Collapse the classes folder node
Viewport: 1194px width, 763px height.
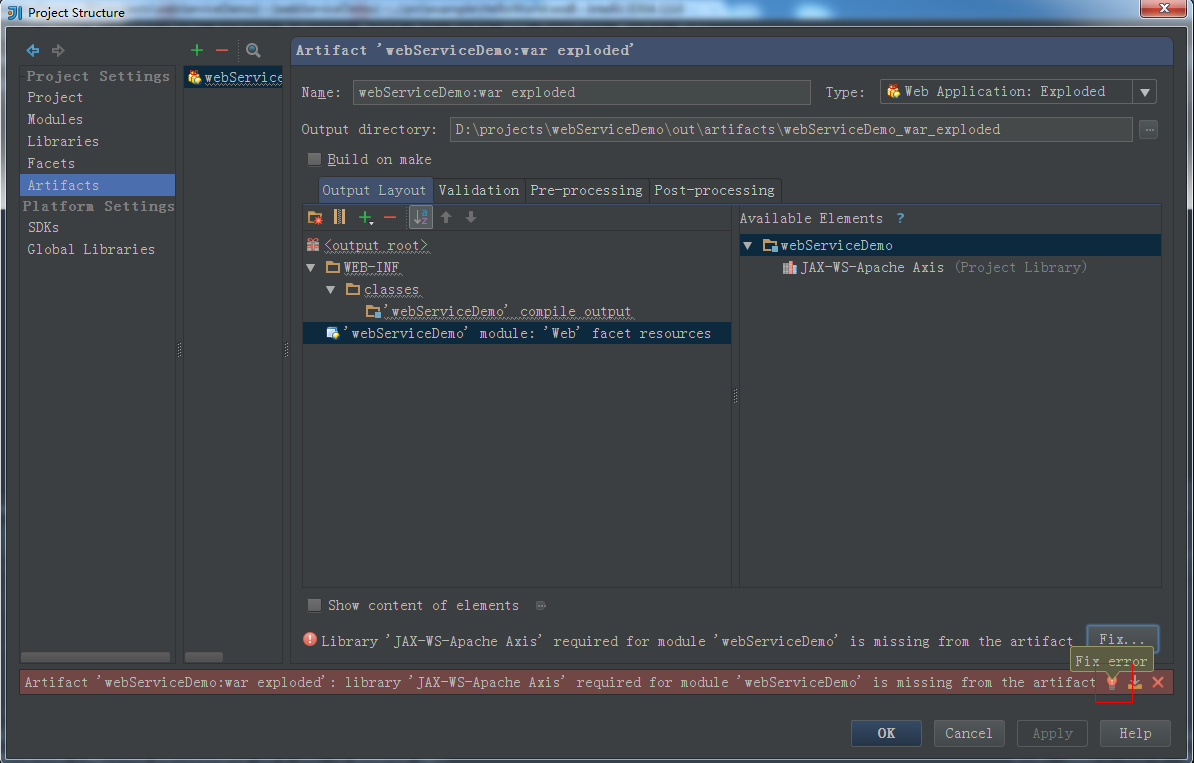click(x=330, y=290)
